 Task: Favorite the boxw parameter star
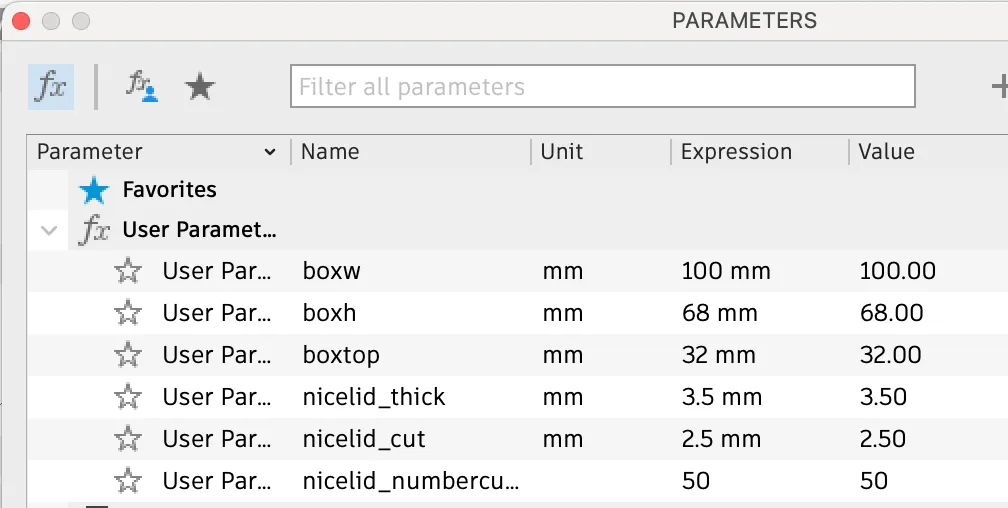(128, 271)
